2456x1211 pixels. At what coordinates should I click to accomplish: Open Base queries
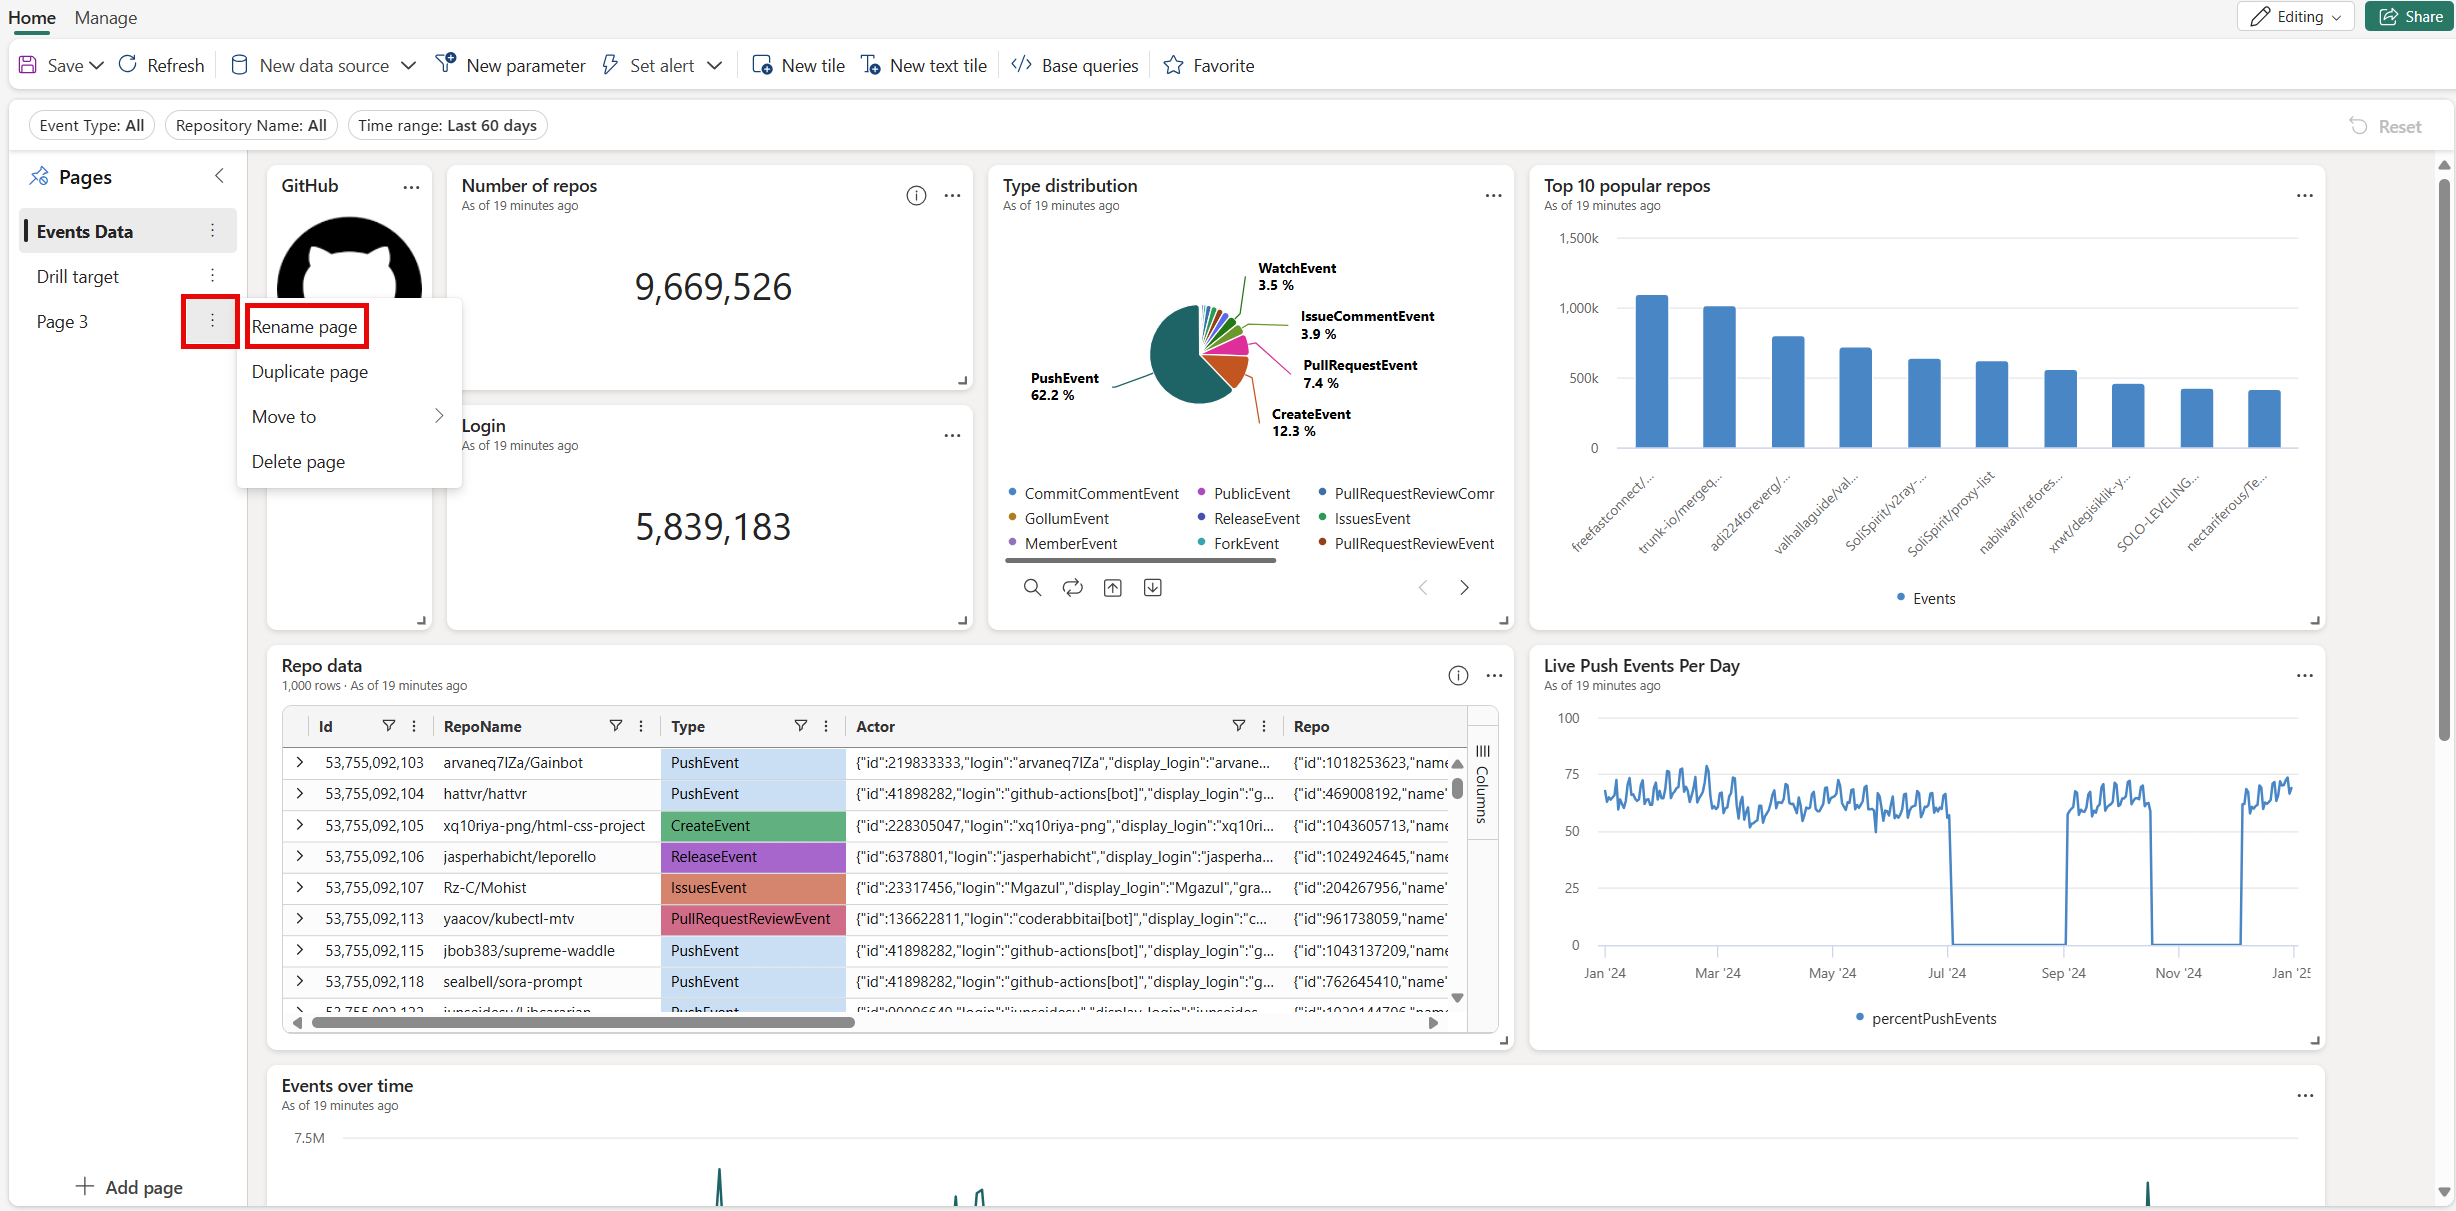pyautogui.click(x=1074, y=65)
